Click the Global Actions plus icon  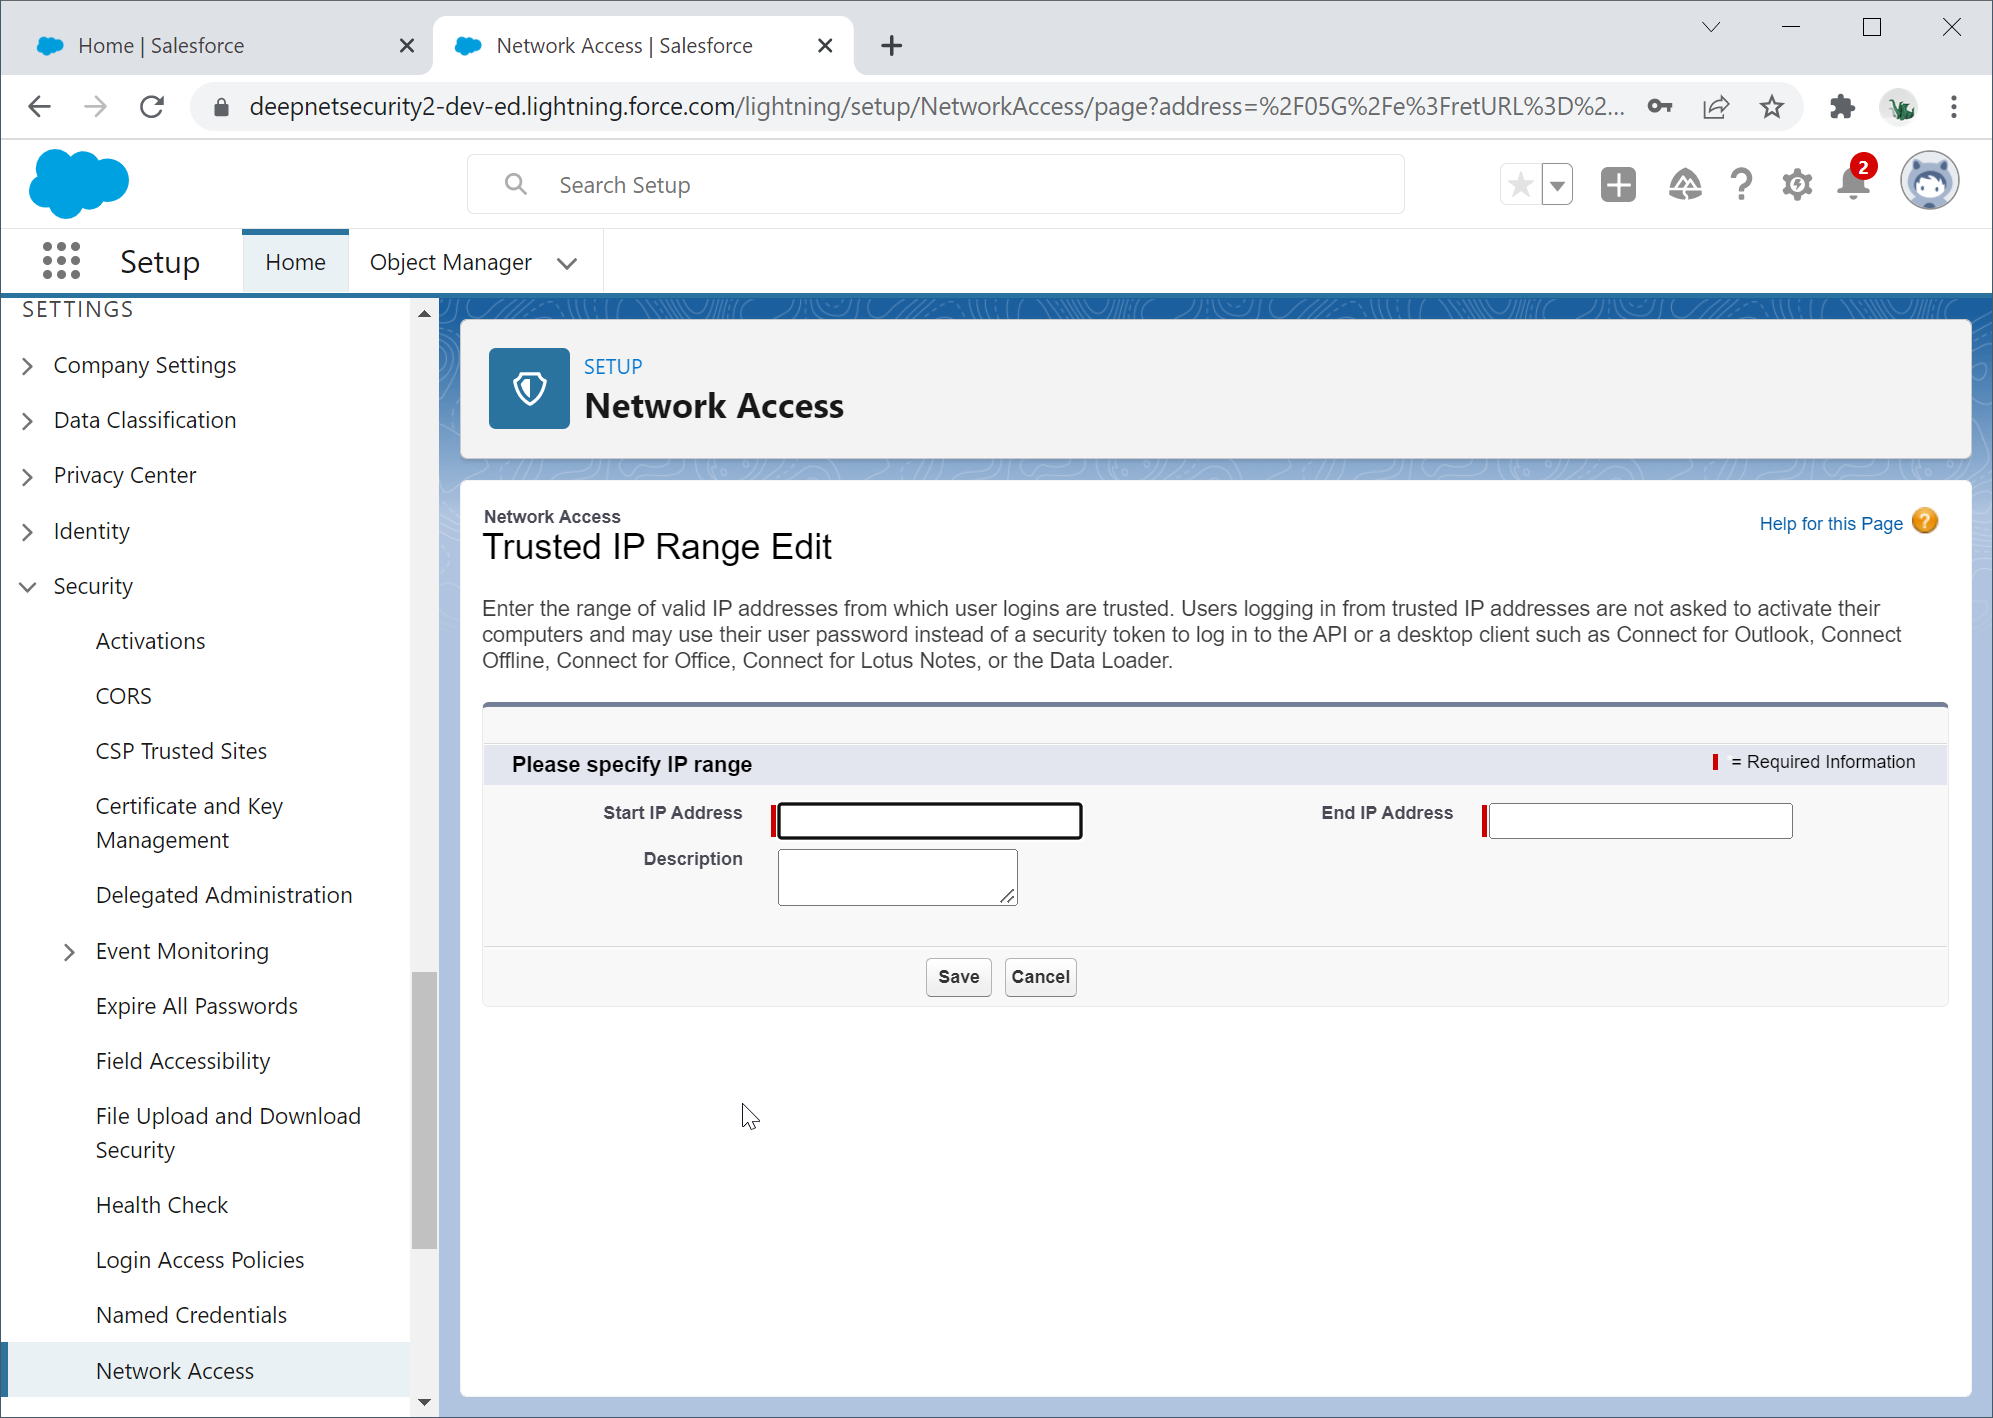coord(1617,184)
